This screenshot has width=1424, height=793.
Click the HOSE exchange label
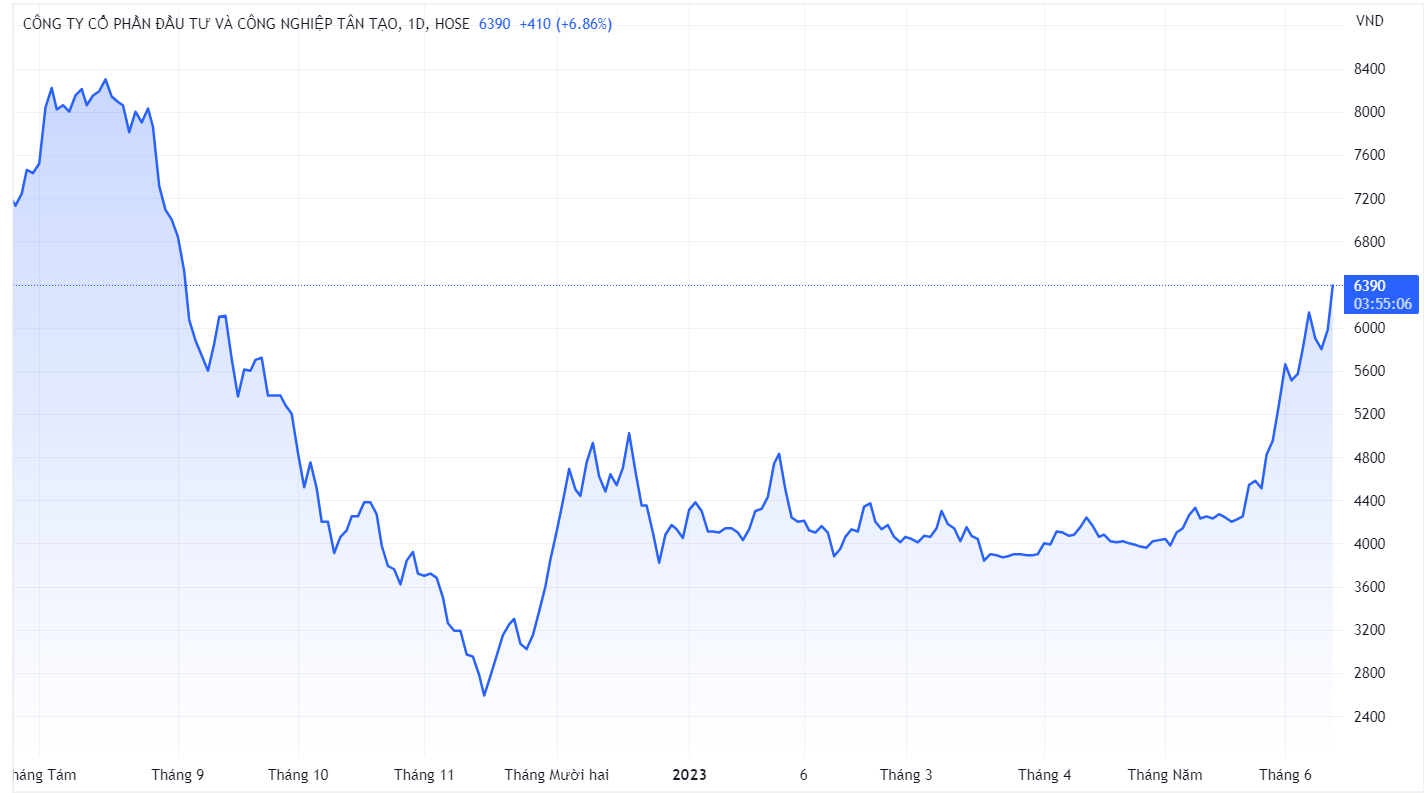451,24
